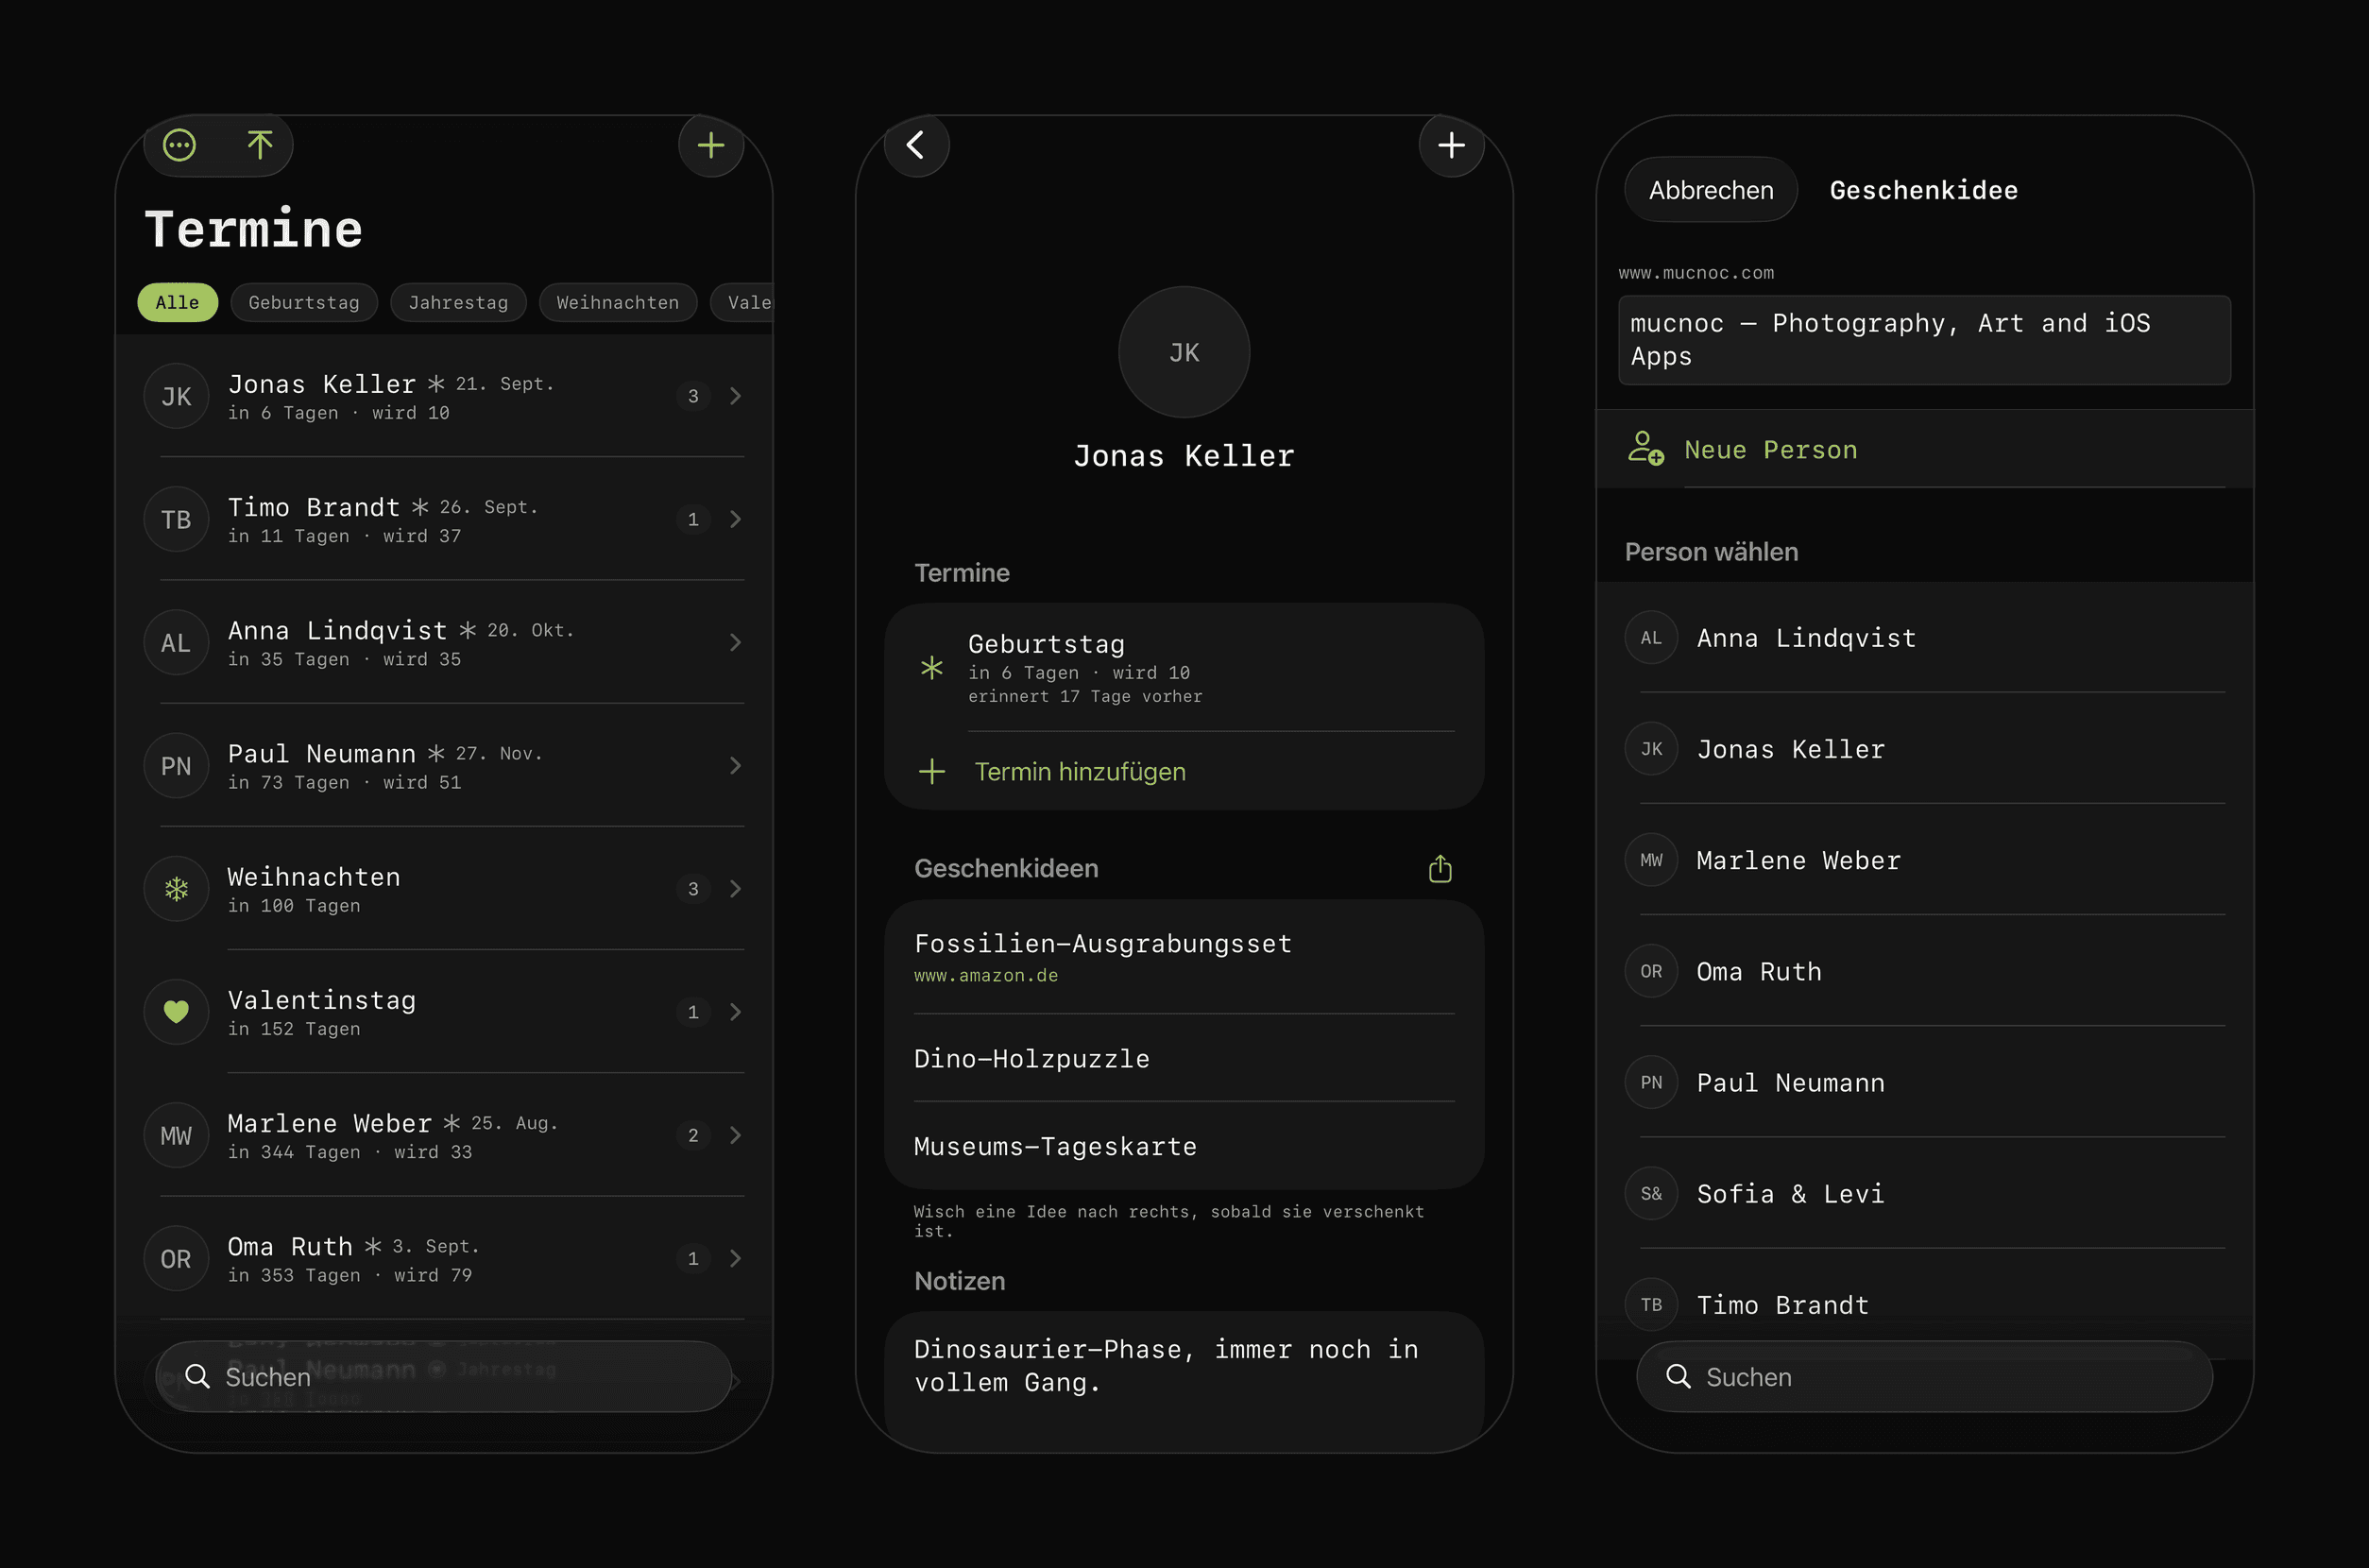Open Jonas Keller row chevron

[x=736, y=396]
